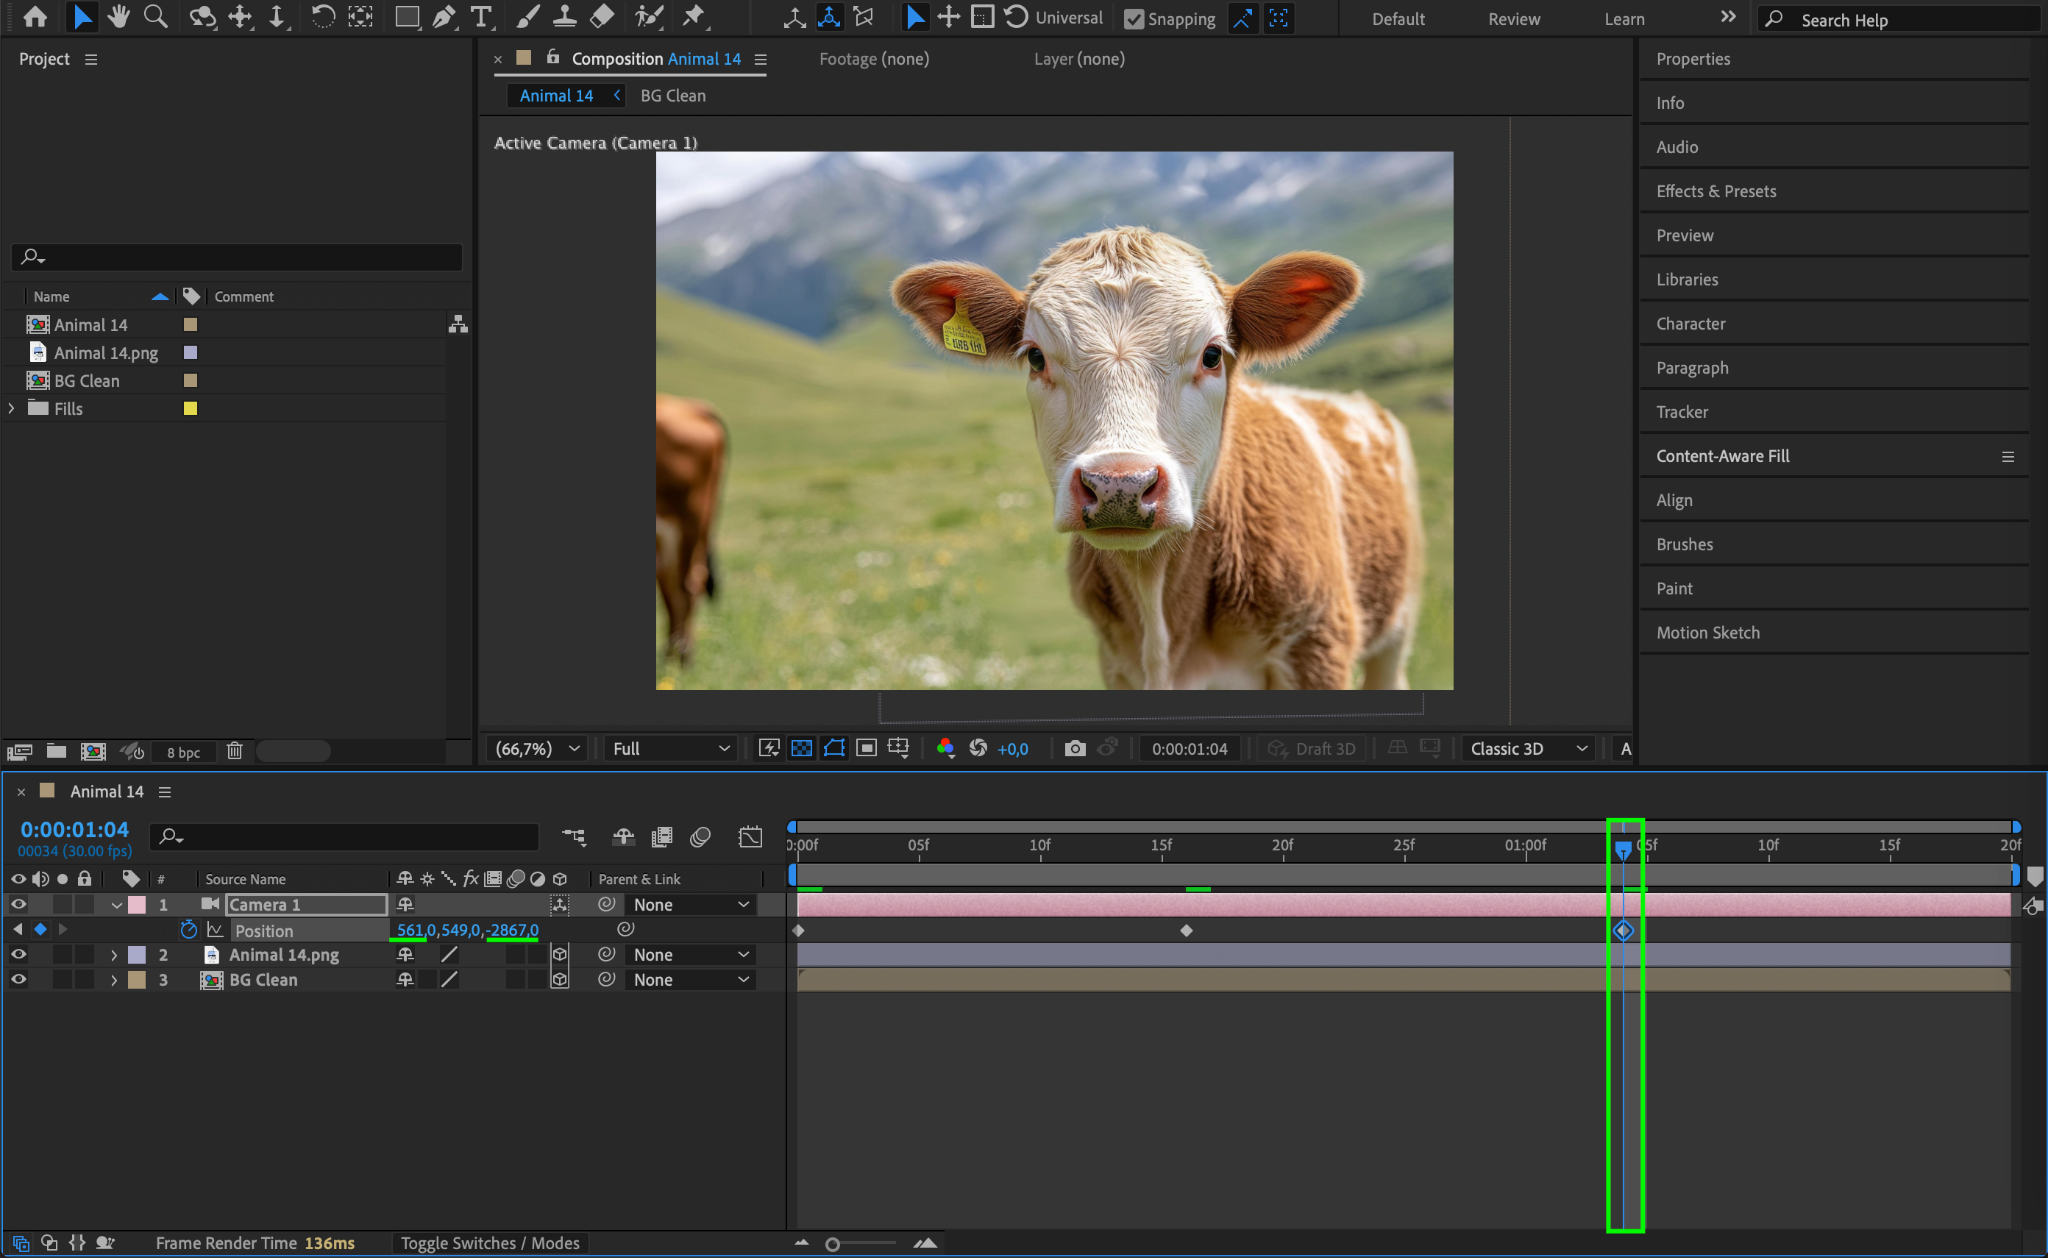Select the Pen tool
The height and width of the screenshot is (1258, 2048).
[444, 17]
